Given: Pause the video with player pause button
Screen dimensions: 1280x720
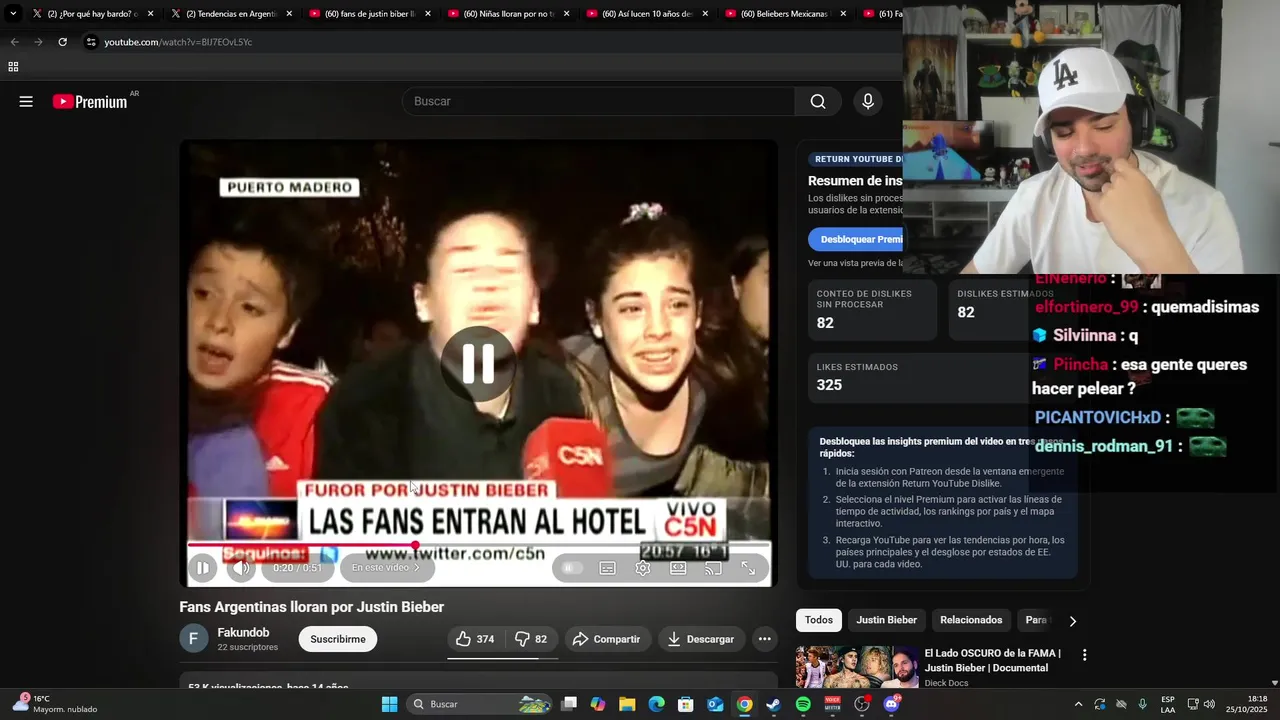Looking at the screenshot, I should coord(202,568).
